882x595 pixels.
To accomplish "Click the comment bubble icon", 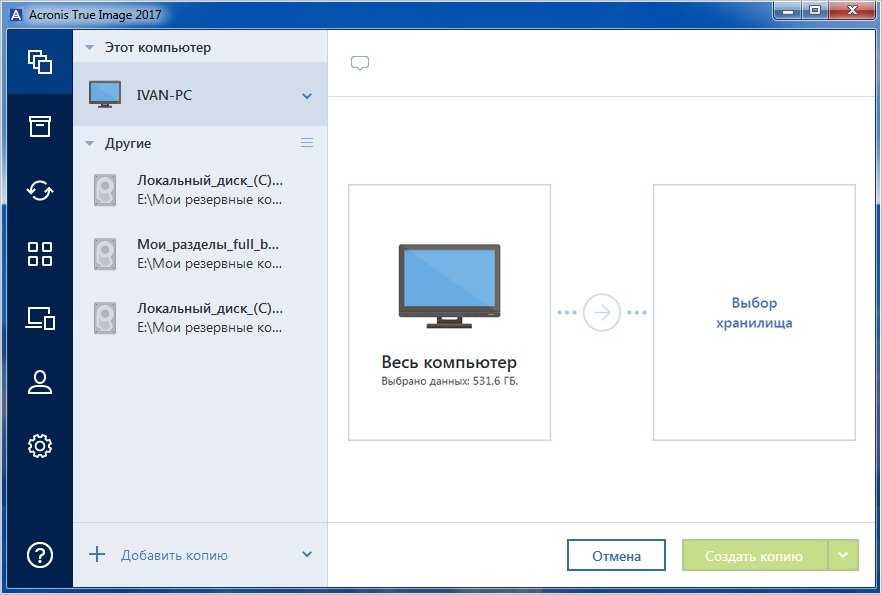I will pyautogui.click(x=360, y=64).
